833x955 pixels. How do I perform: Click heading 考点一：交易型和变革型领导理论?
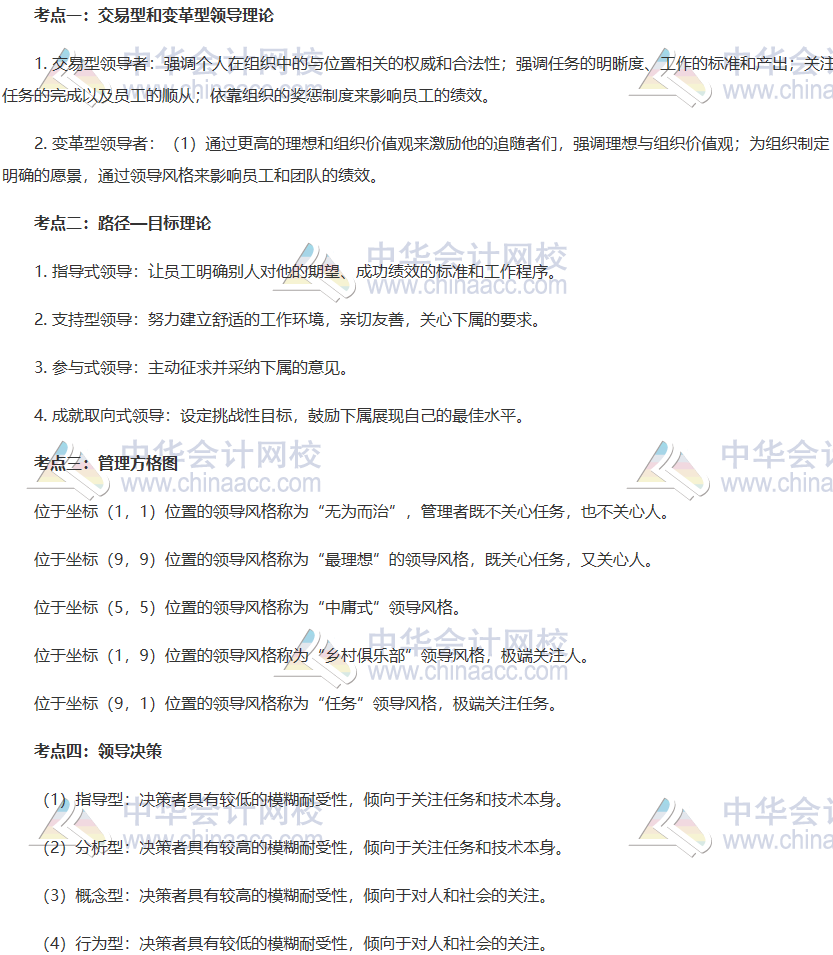pyautogui.click(x=153, y=15)
